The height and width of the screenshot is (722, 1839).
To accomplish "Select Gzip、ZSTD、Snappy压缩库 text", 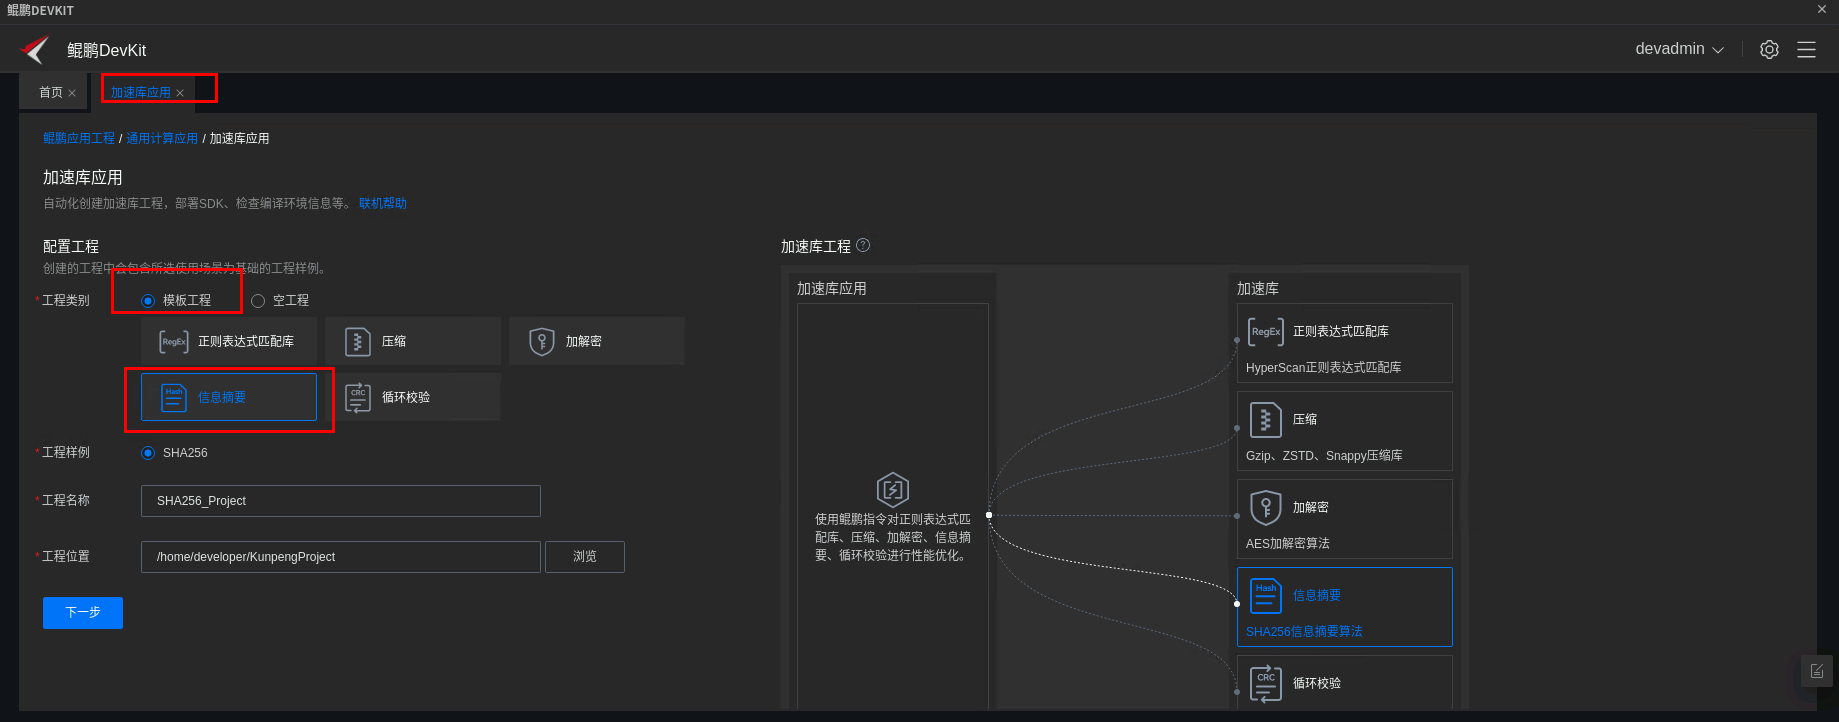I will click(1324, 456).
